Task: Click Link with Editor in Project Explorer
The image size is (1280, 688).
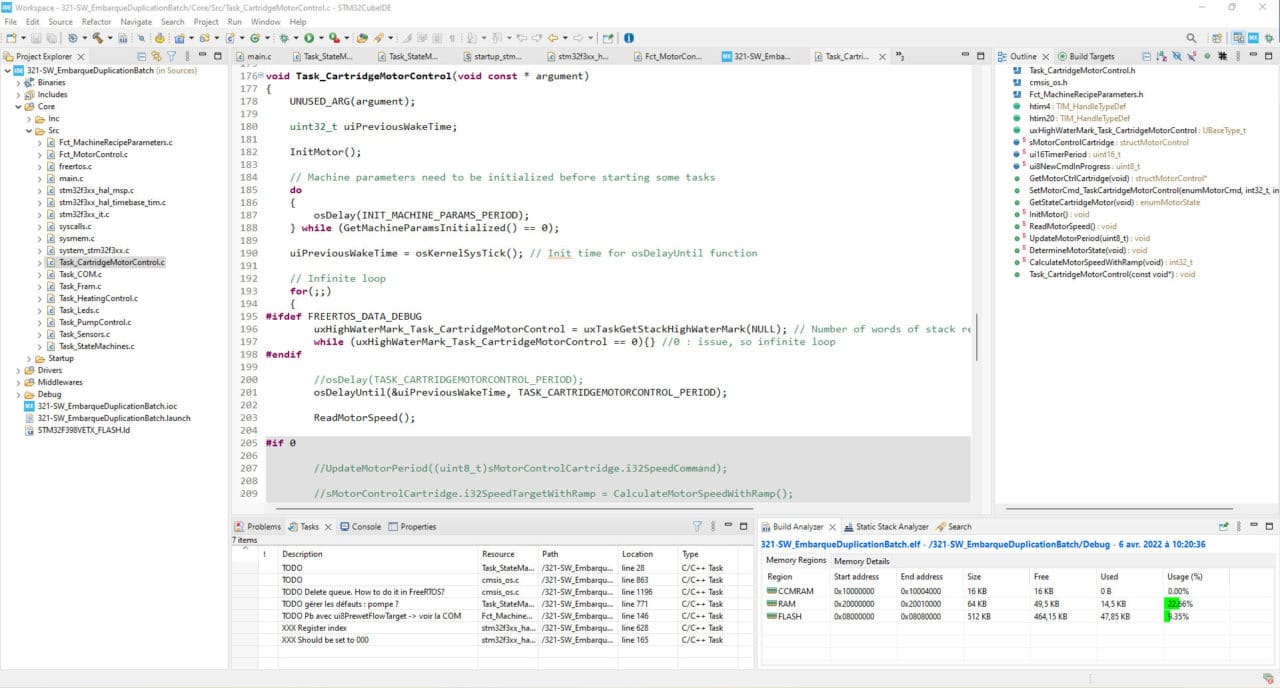Action: click(x=156, y=56)
